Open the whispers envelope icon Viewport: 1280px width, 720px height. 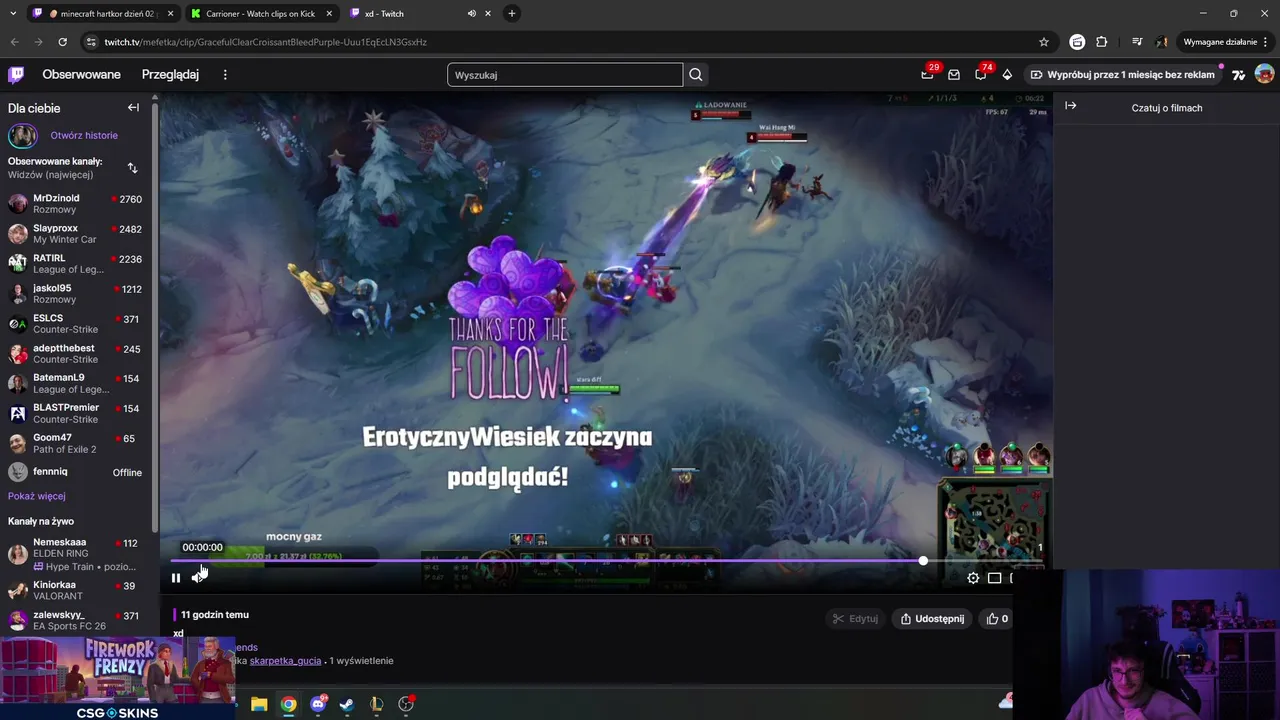[954, 75]
